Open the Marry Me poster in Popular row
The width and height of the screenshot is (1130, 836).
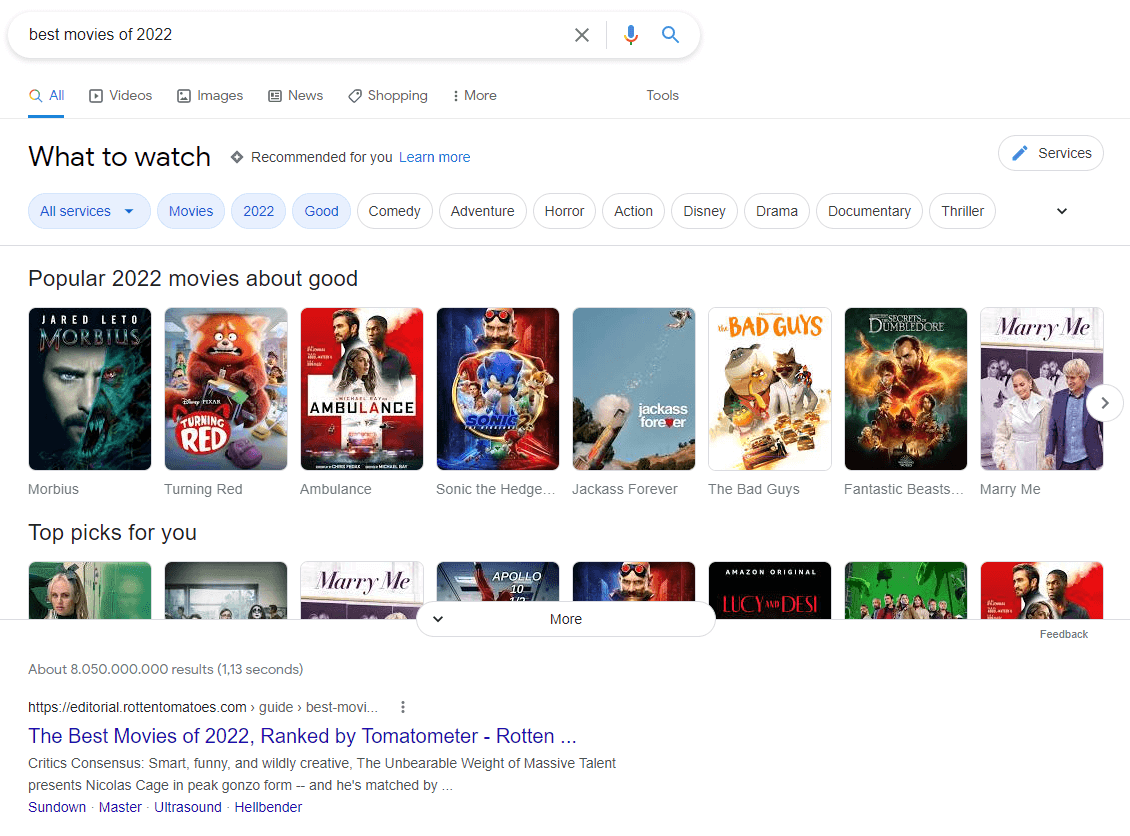[x=1042, y=389]
